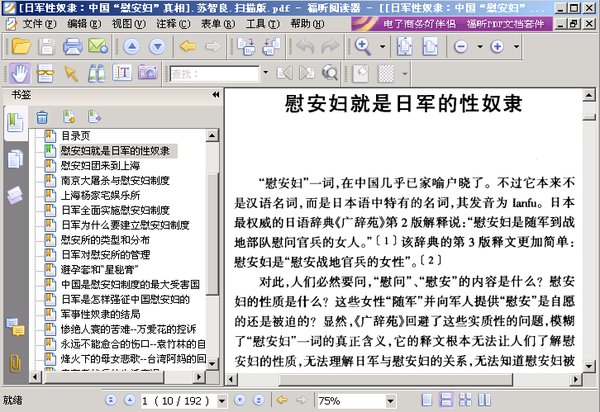Print the document via printer icon
This screenshot has width=600, height=412.
coord(72,46)
